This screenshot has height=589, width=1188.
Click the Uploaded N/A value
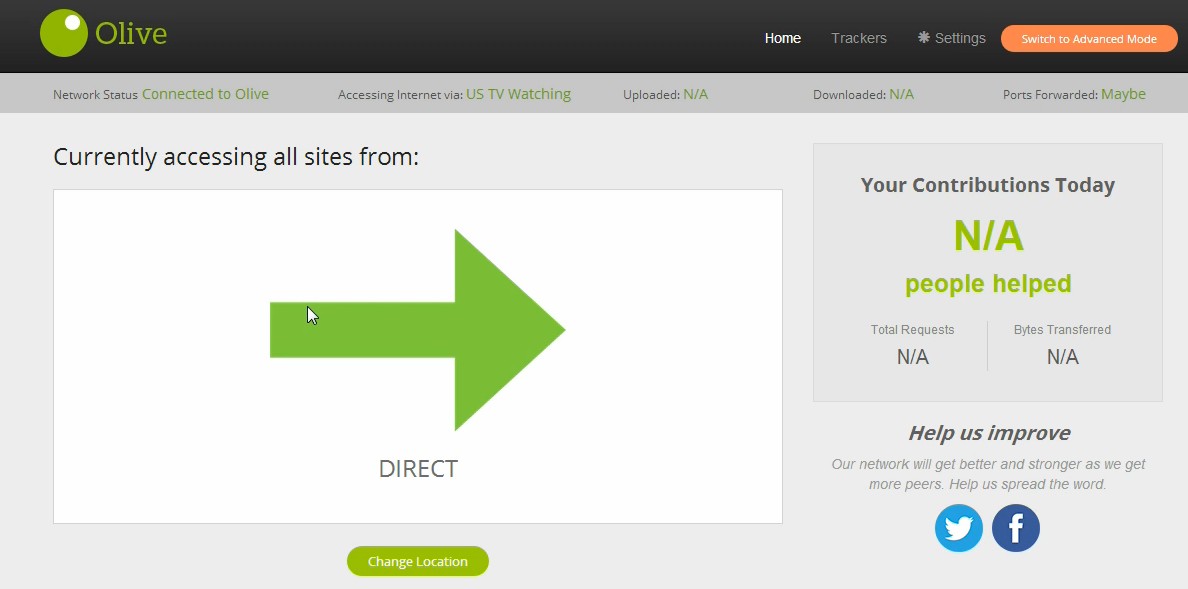696,95
